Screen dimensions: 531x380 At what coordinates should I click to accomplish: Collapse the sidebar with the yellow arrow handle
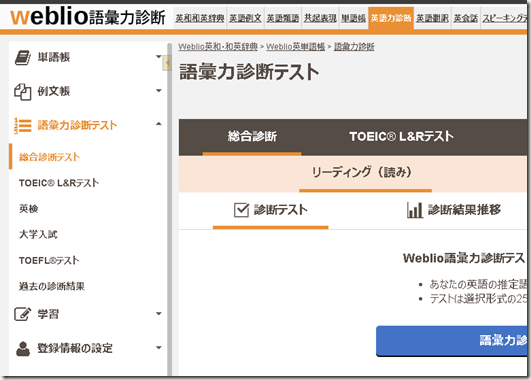pyautogui.click(x=167, y=63)
